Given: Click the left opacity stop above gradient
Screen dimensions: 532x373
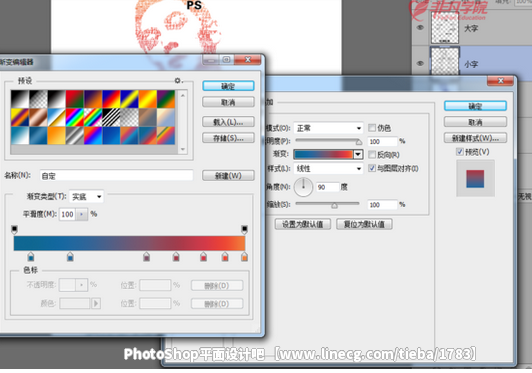Looking at the screenshot, I should [14, 229].
